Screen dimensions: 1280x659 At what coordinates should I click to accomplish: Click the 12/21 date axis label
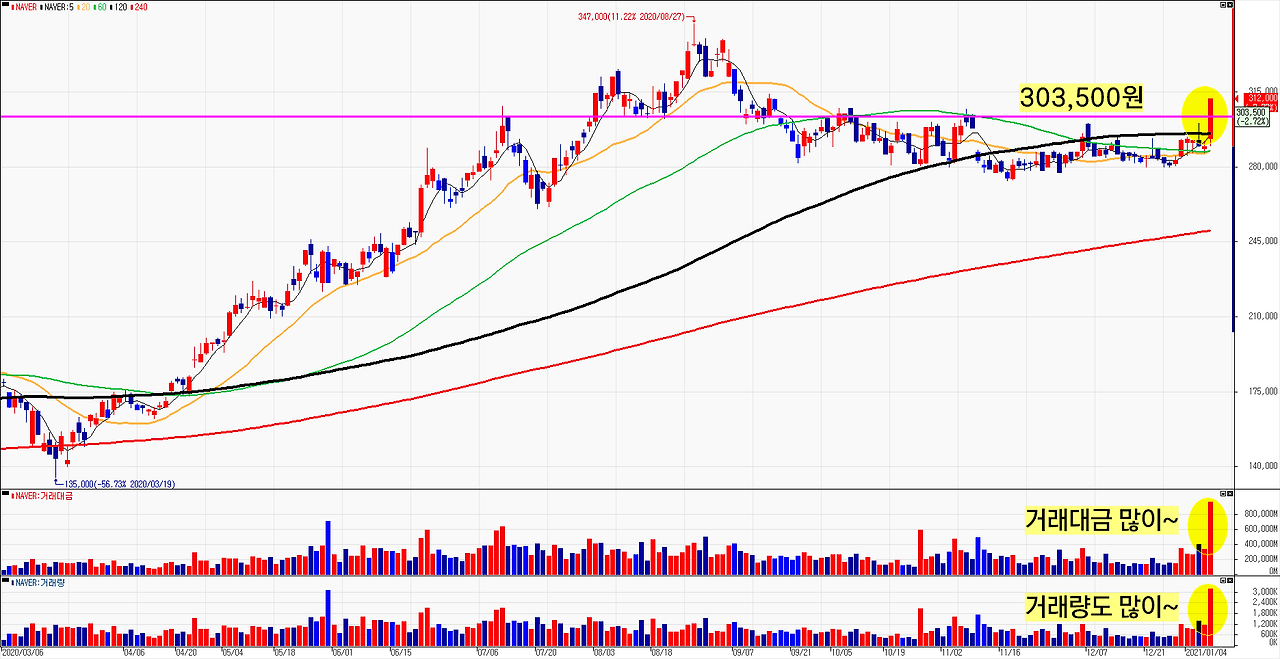pyautogui.click(x=1154, y=652)
